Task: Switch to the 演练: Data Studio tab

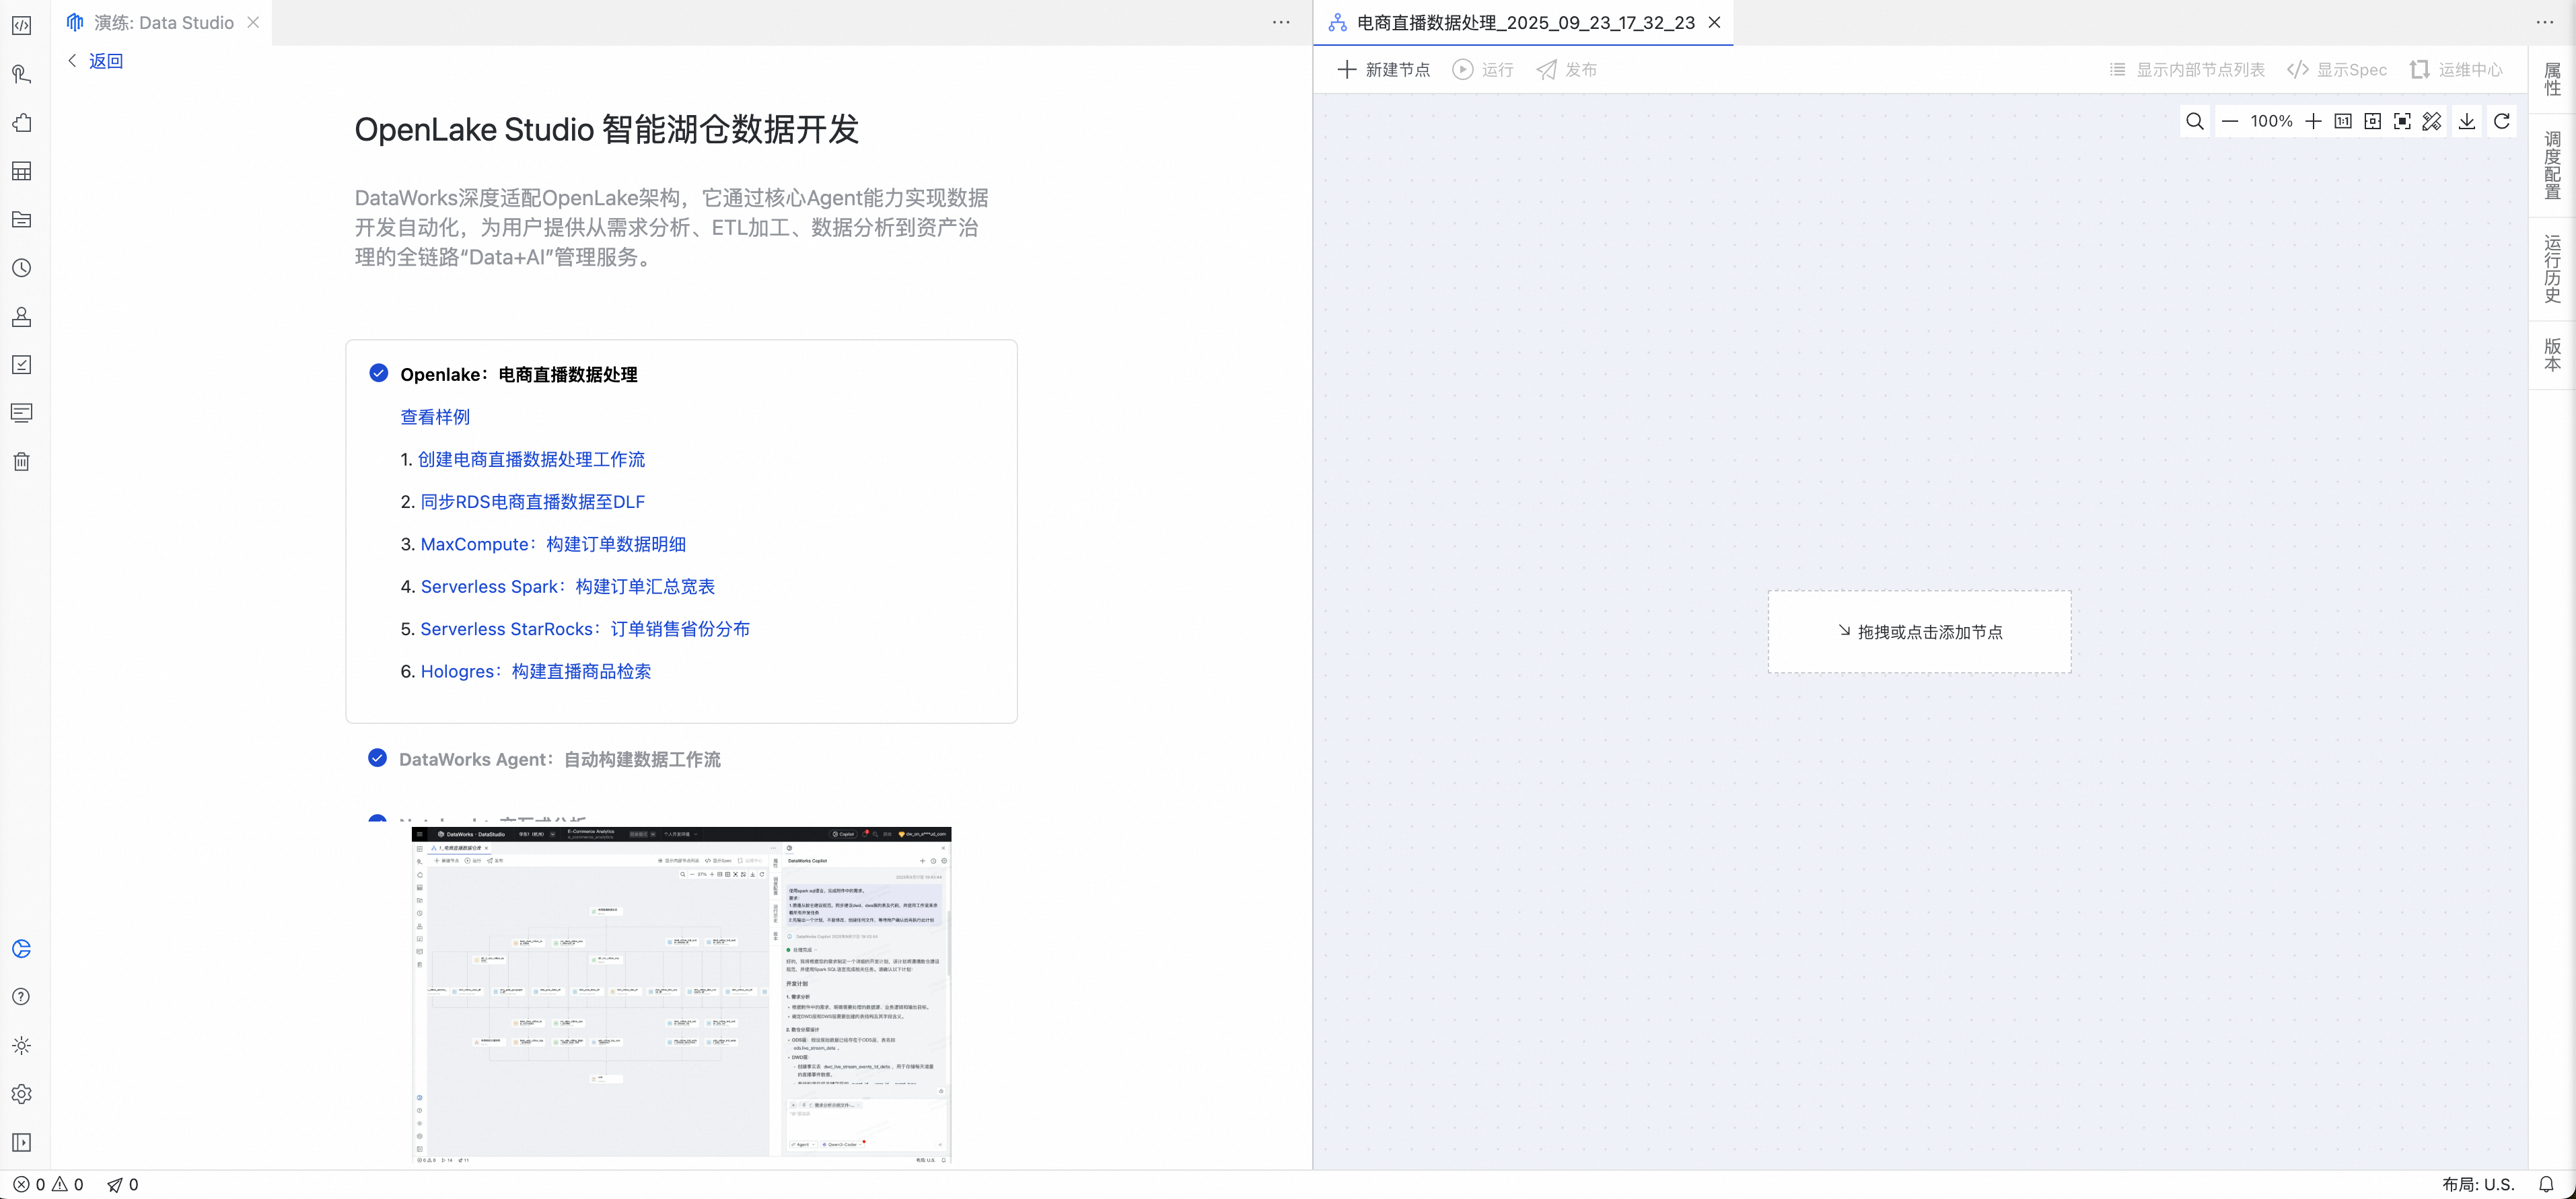Action: point(163,22)
